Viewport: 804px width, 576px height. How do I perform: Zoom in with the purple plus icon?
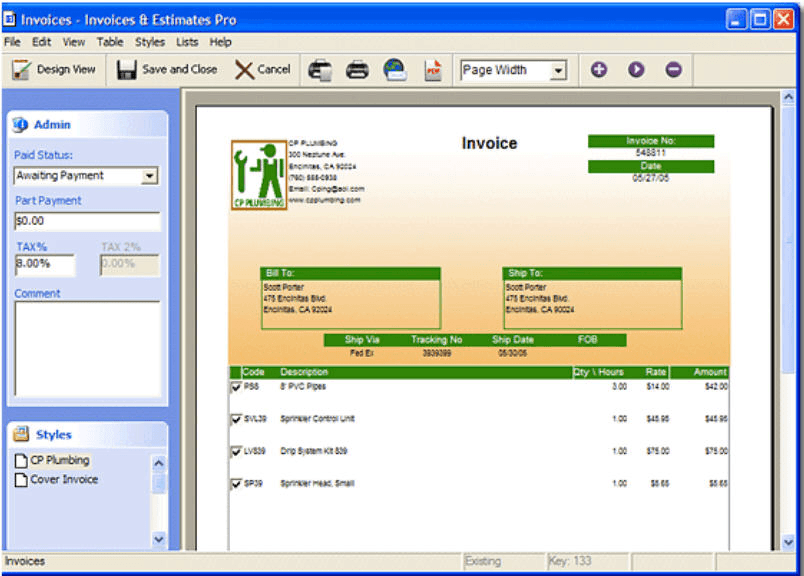599,69
